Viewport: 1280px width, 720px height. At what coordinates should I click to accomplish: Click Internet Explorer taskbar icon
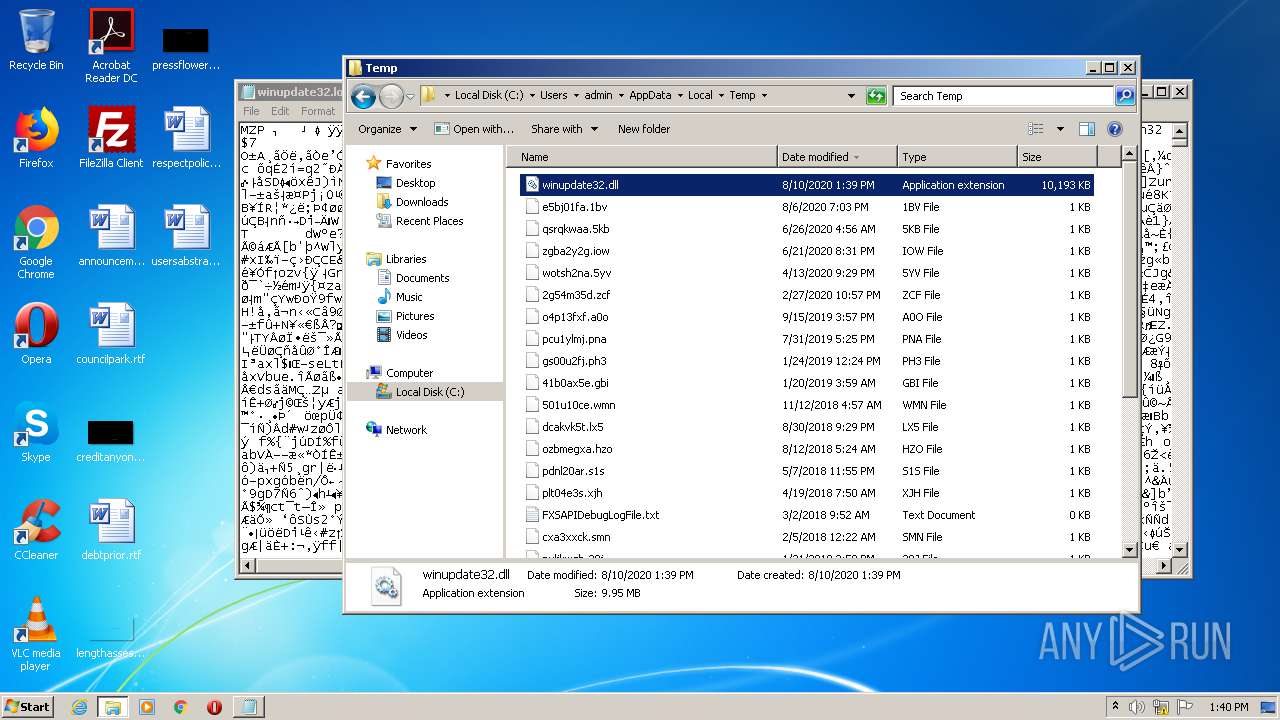click(79, 707)
